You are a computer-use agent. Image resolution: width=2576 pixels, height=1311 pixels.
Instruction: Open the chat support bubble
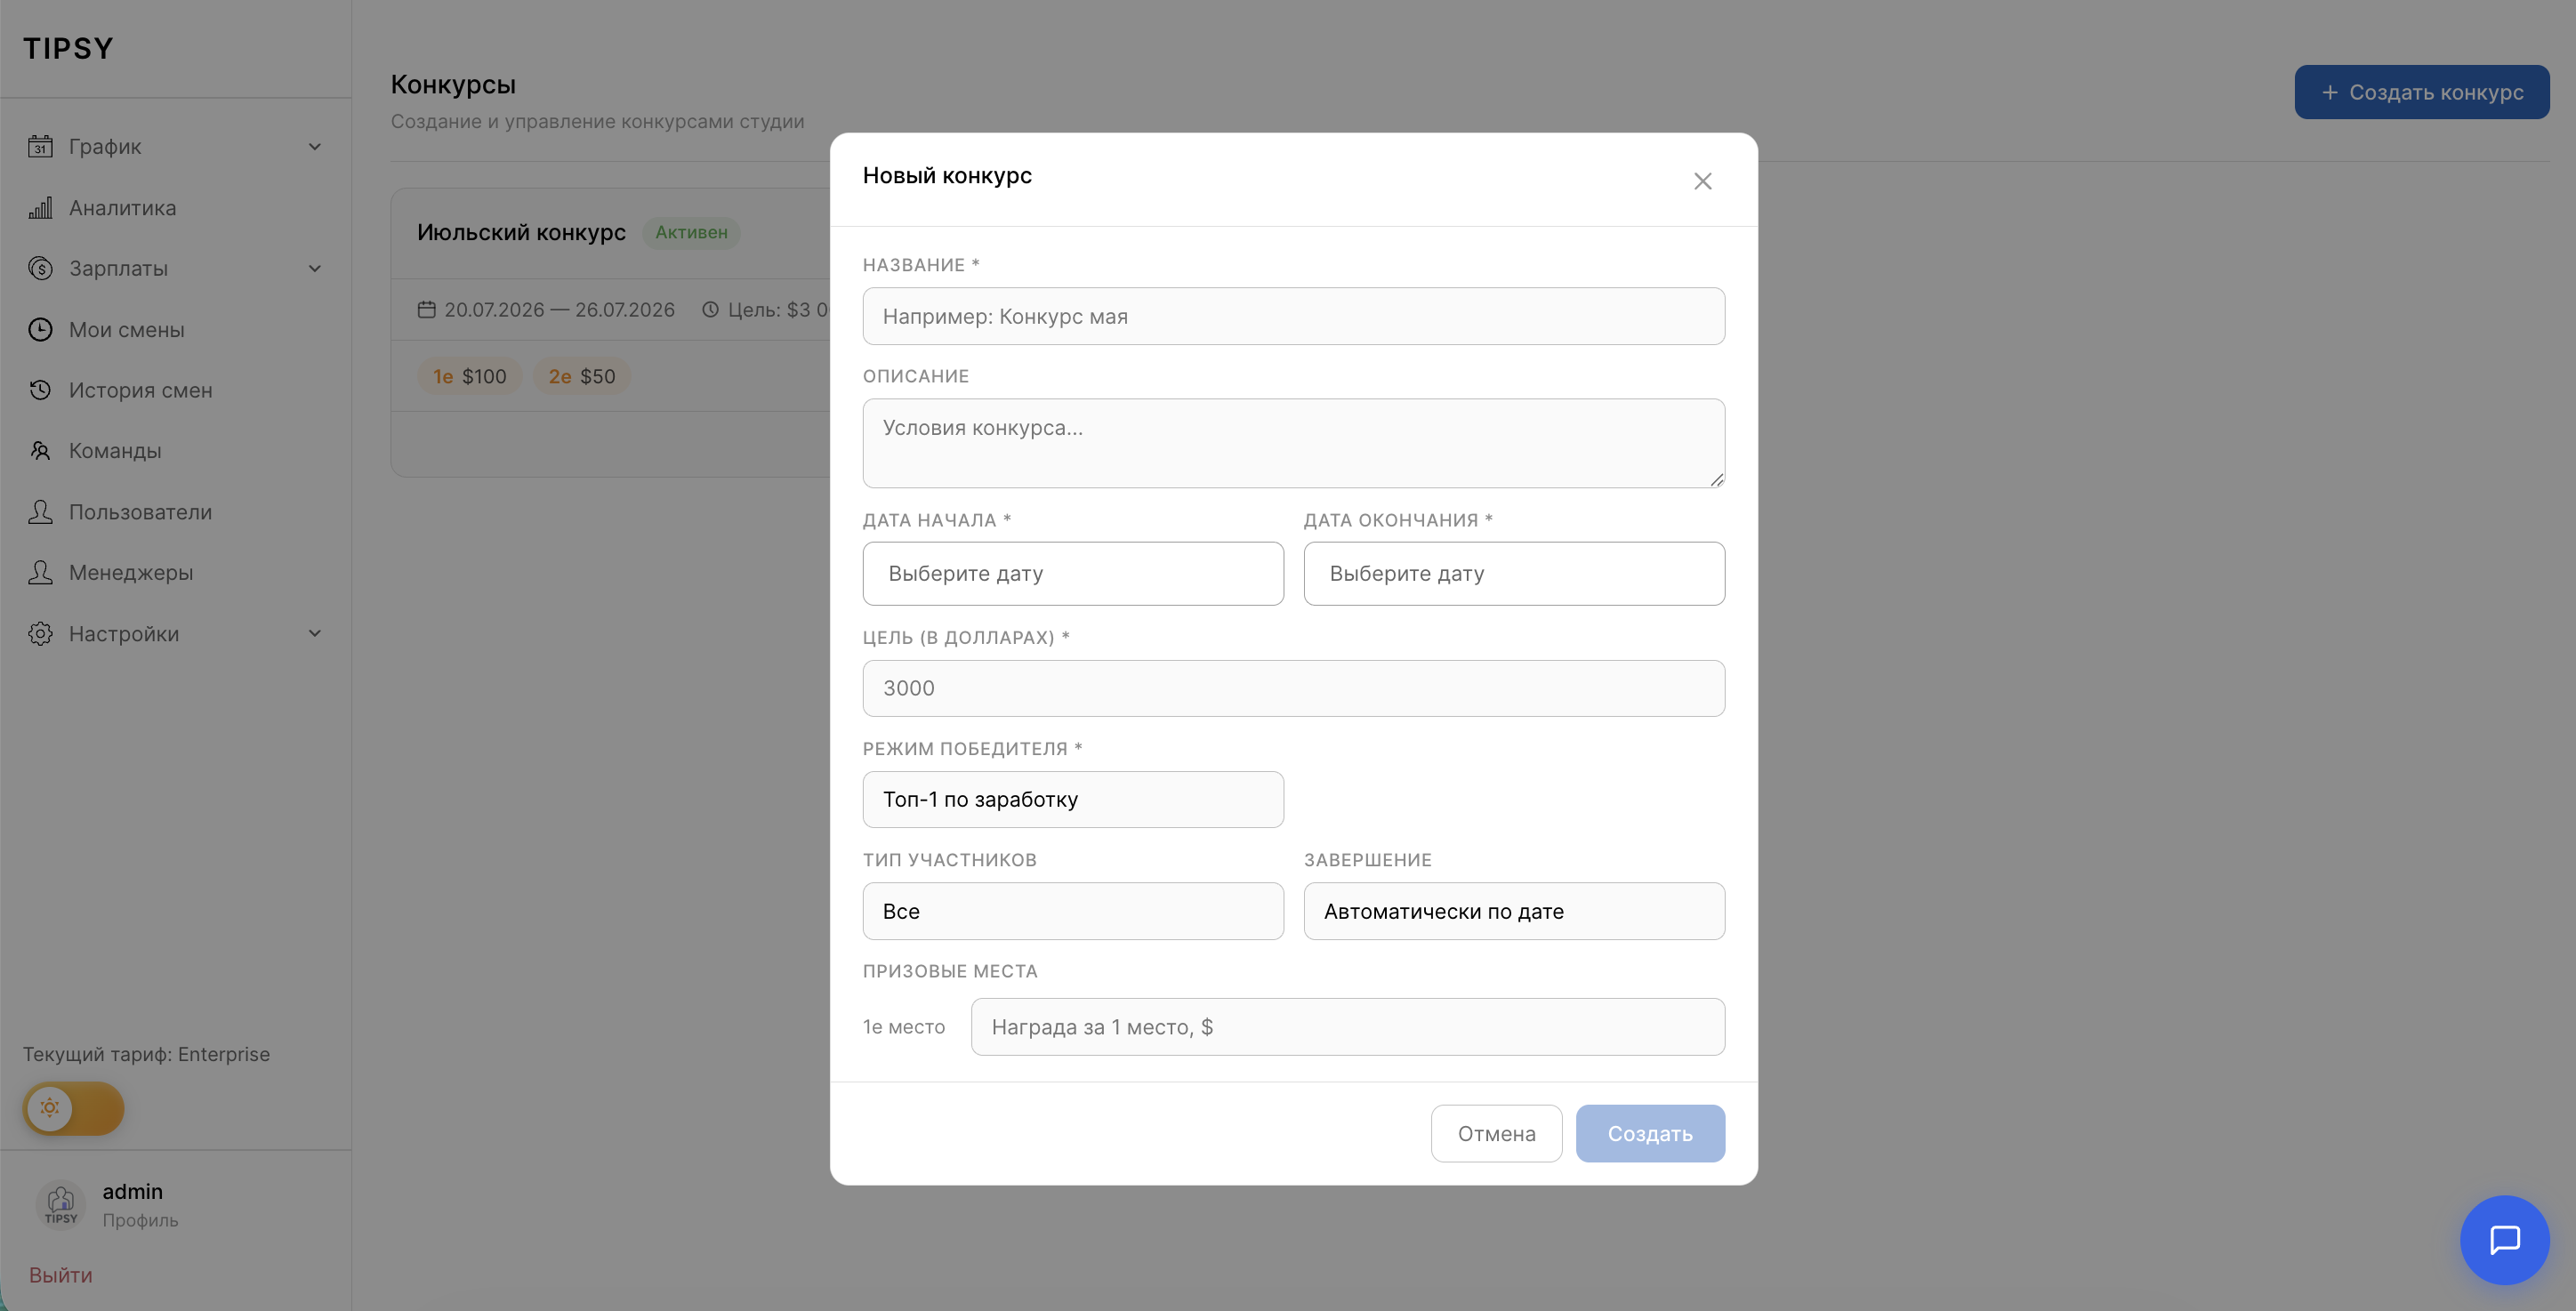[x=2504, y=1240]
